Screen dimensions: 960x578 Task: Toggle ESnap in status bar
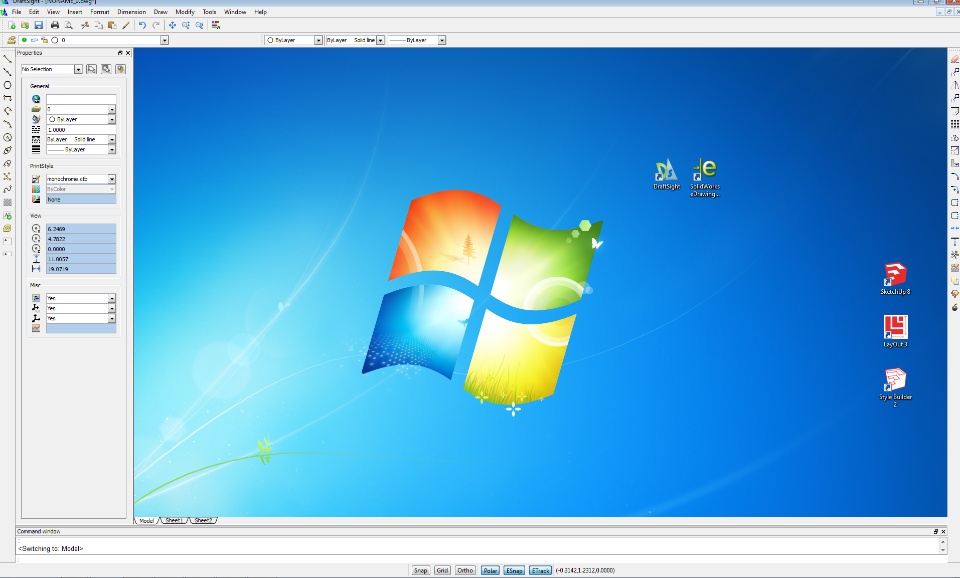click(514, 570)
